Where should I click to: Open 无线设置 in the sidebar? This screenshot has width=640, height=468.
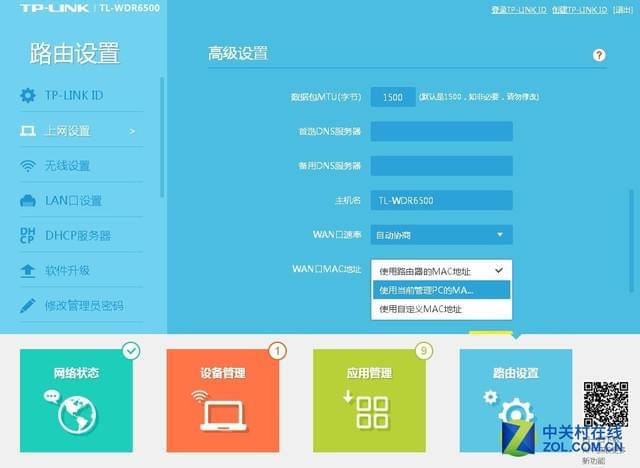pos(82,166)
